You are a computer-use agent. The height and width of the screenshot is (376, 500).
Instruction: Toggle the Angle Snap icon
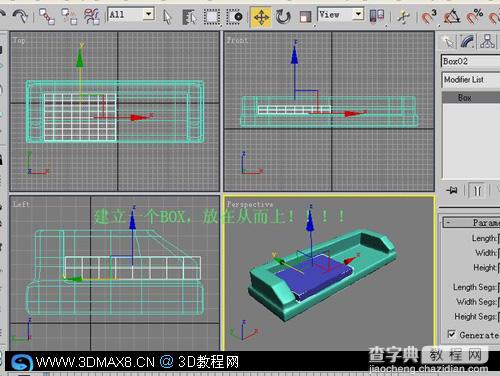[451, 16]
